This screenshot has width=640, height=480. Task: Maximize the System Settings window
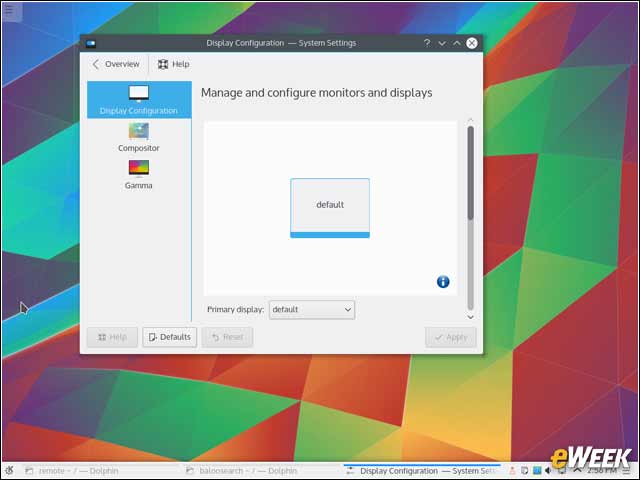tap(457, 43)
